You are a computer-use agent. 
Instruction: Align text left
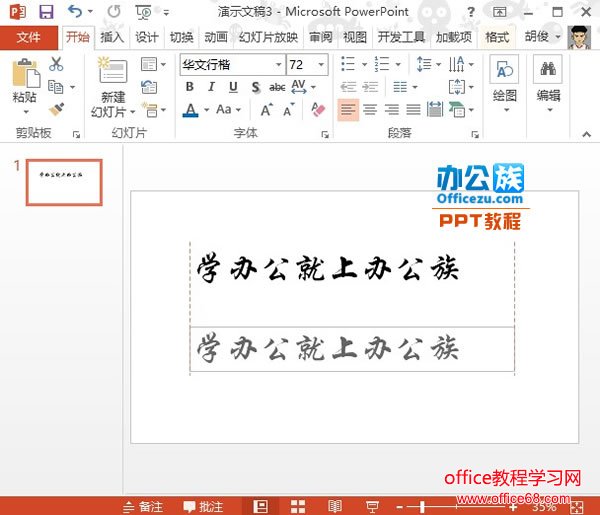(x=348, y=110)
